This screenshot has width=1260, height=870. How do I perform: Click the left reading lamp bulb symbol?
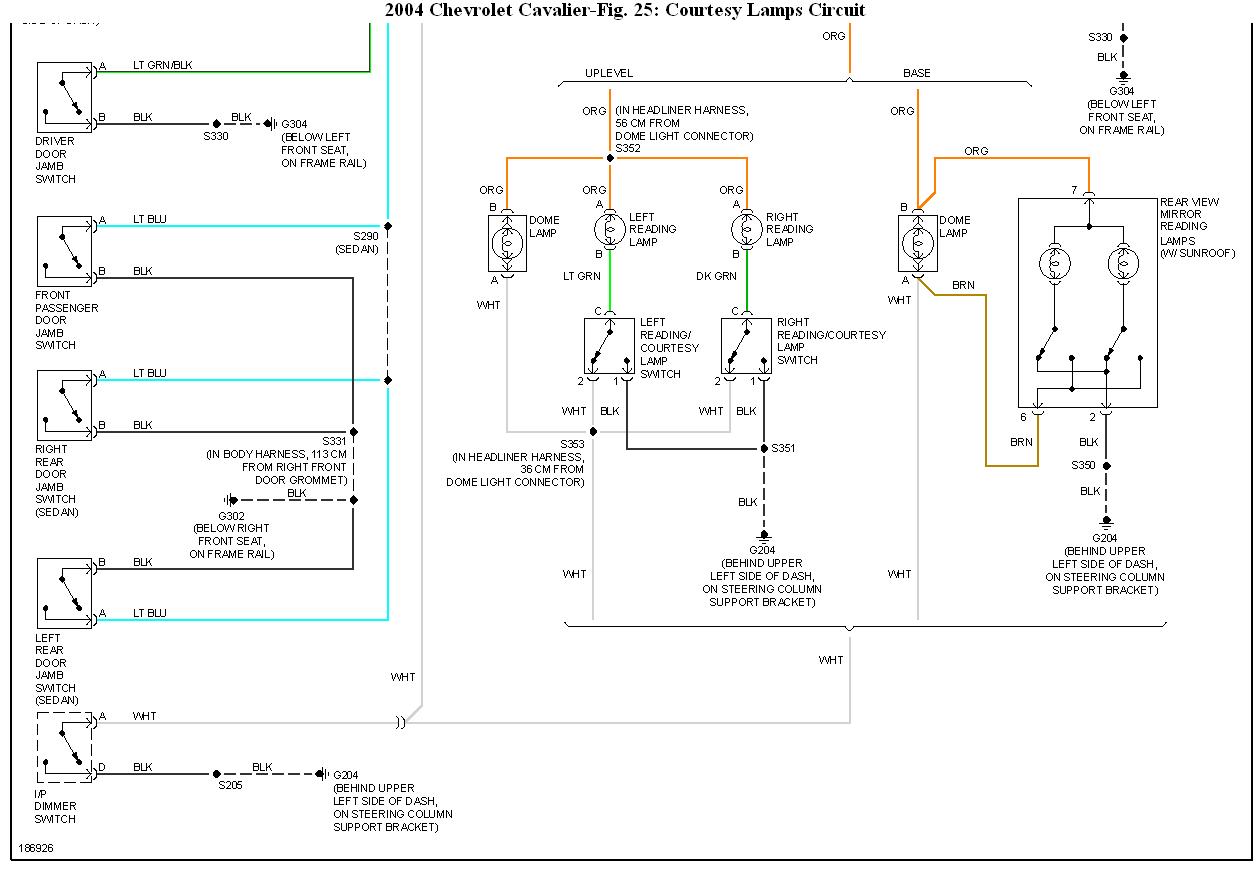(609, 229)
